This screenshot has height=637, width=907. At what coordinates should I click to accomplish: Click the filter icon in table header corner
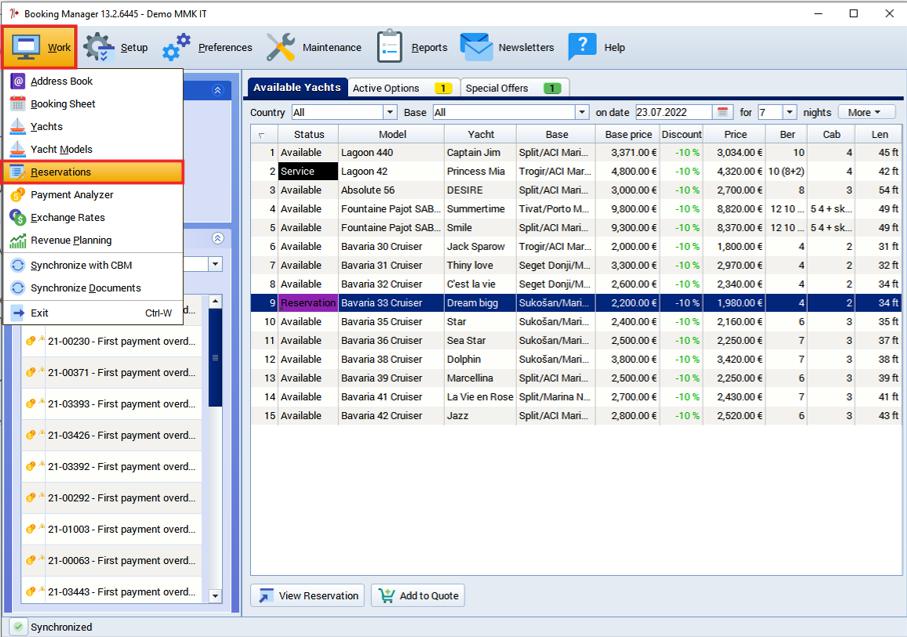coord(261,134)
